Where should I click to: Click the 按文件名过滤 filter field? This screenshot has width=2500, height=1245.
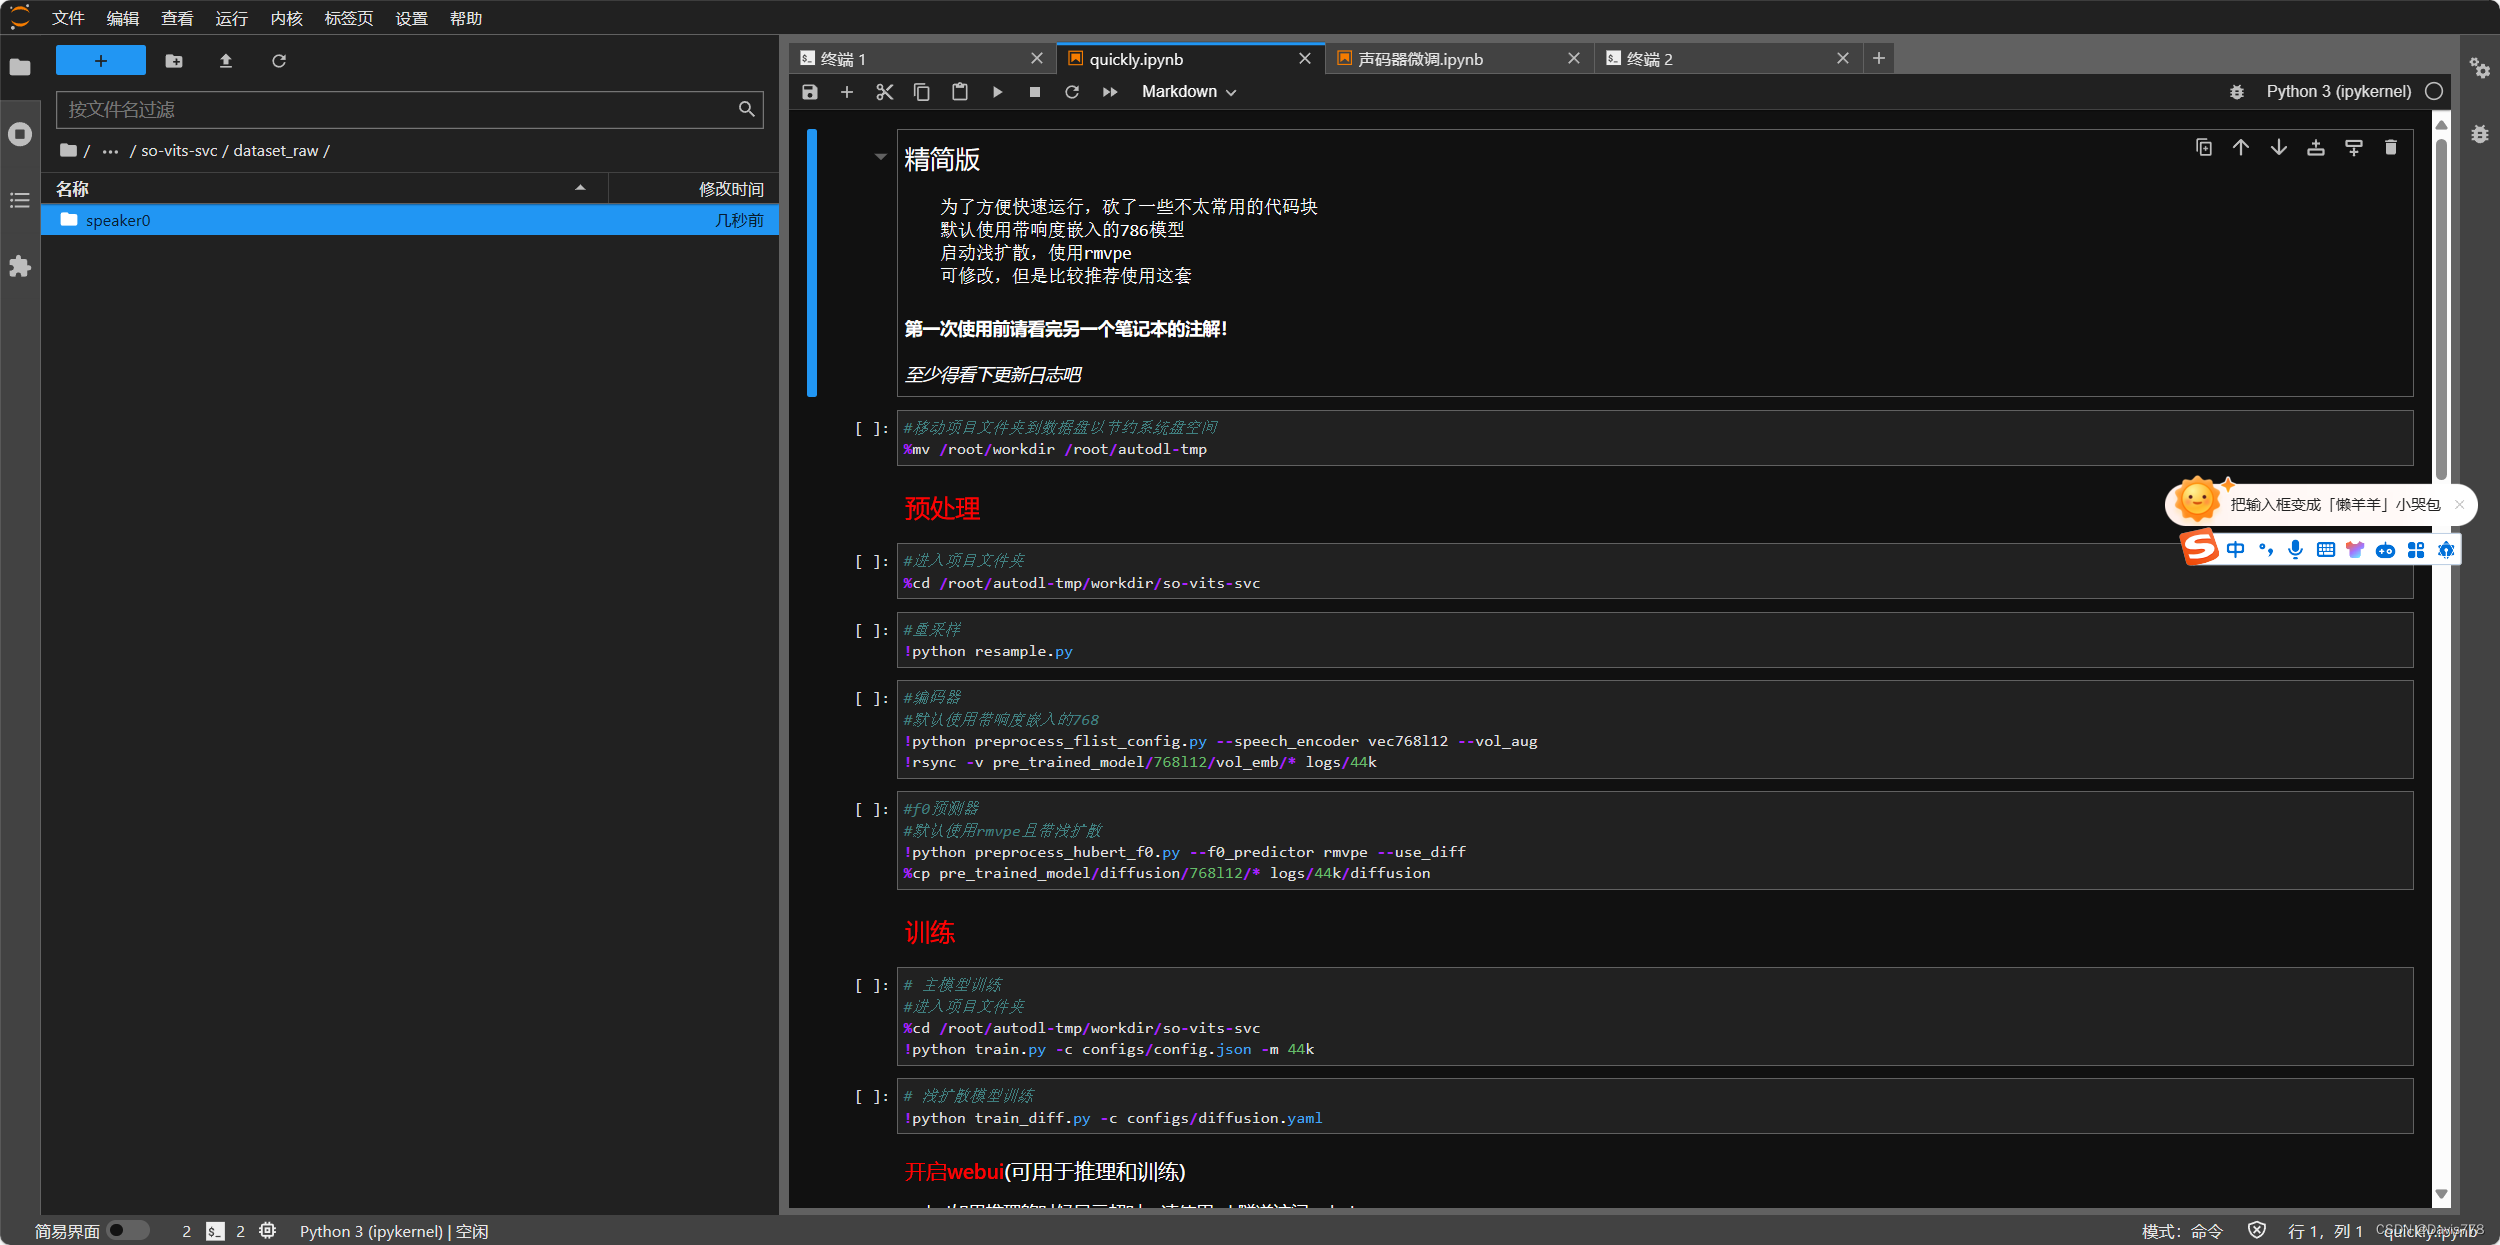400,109
